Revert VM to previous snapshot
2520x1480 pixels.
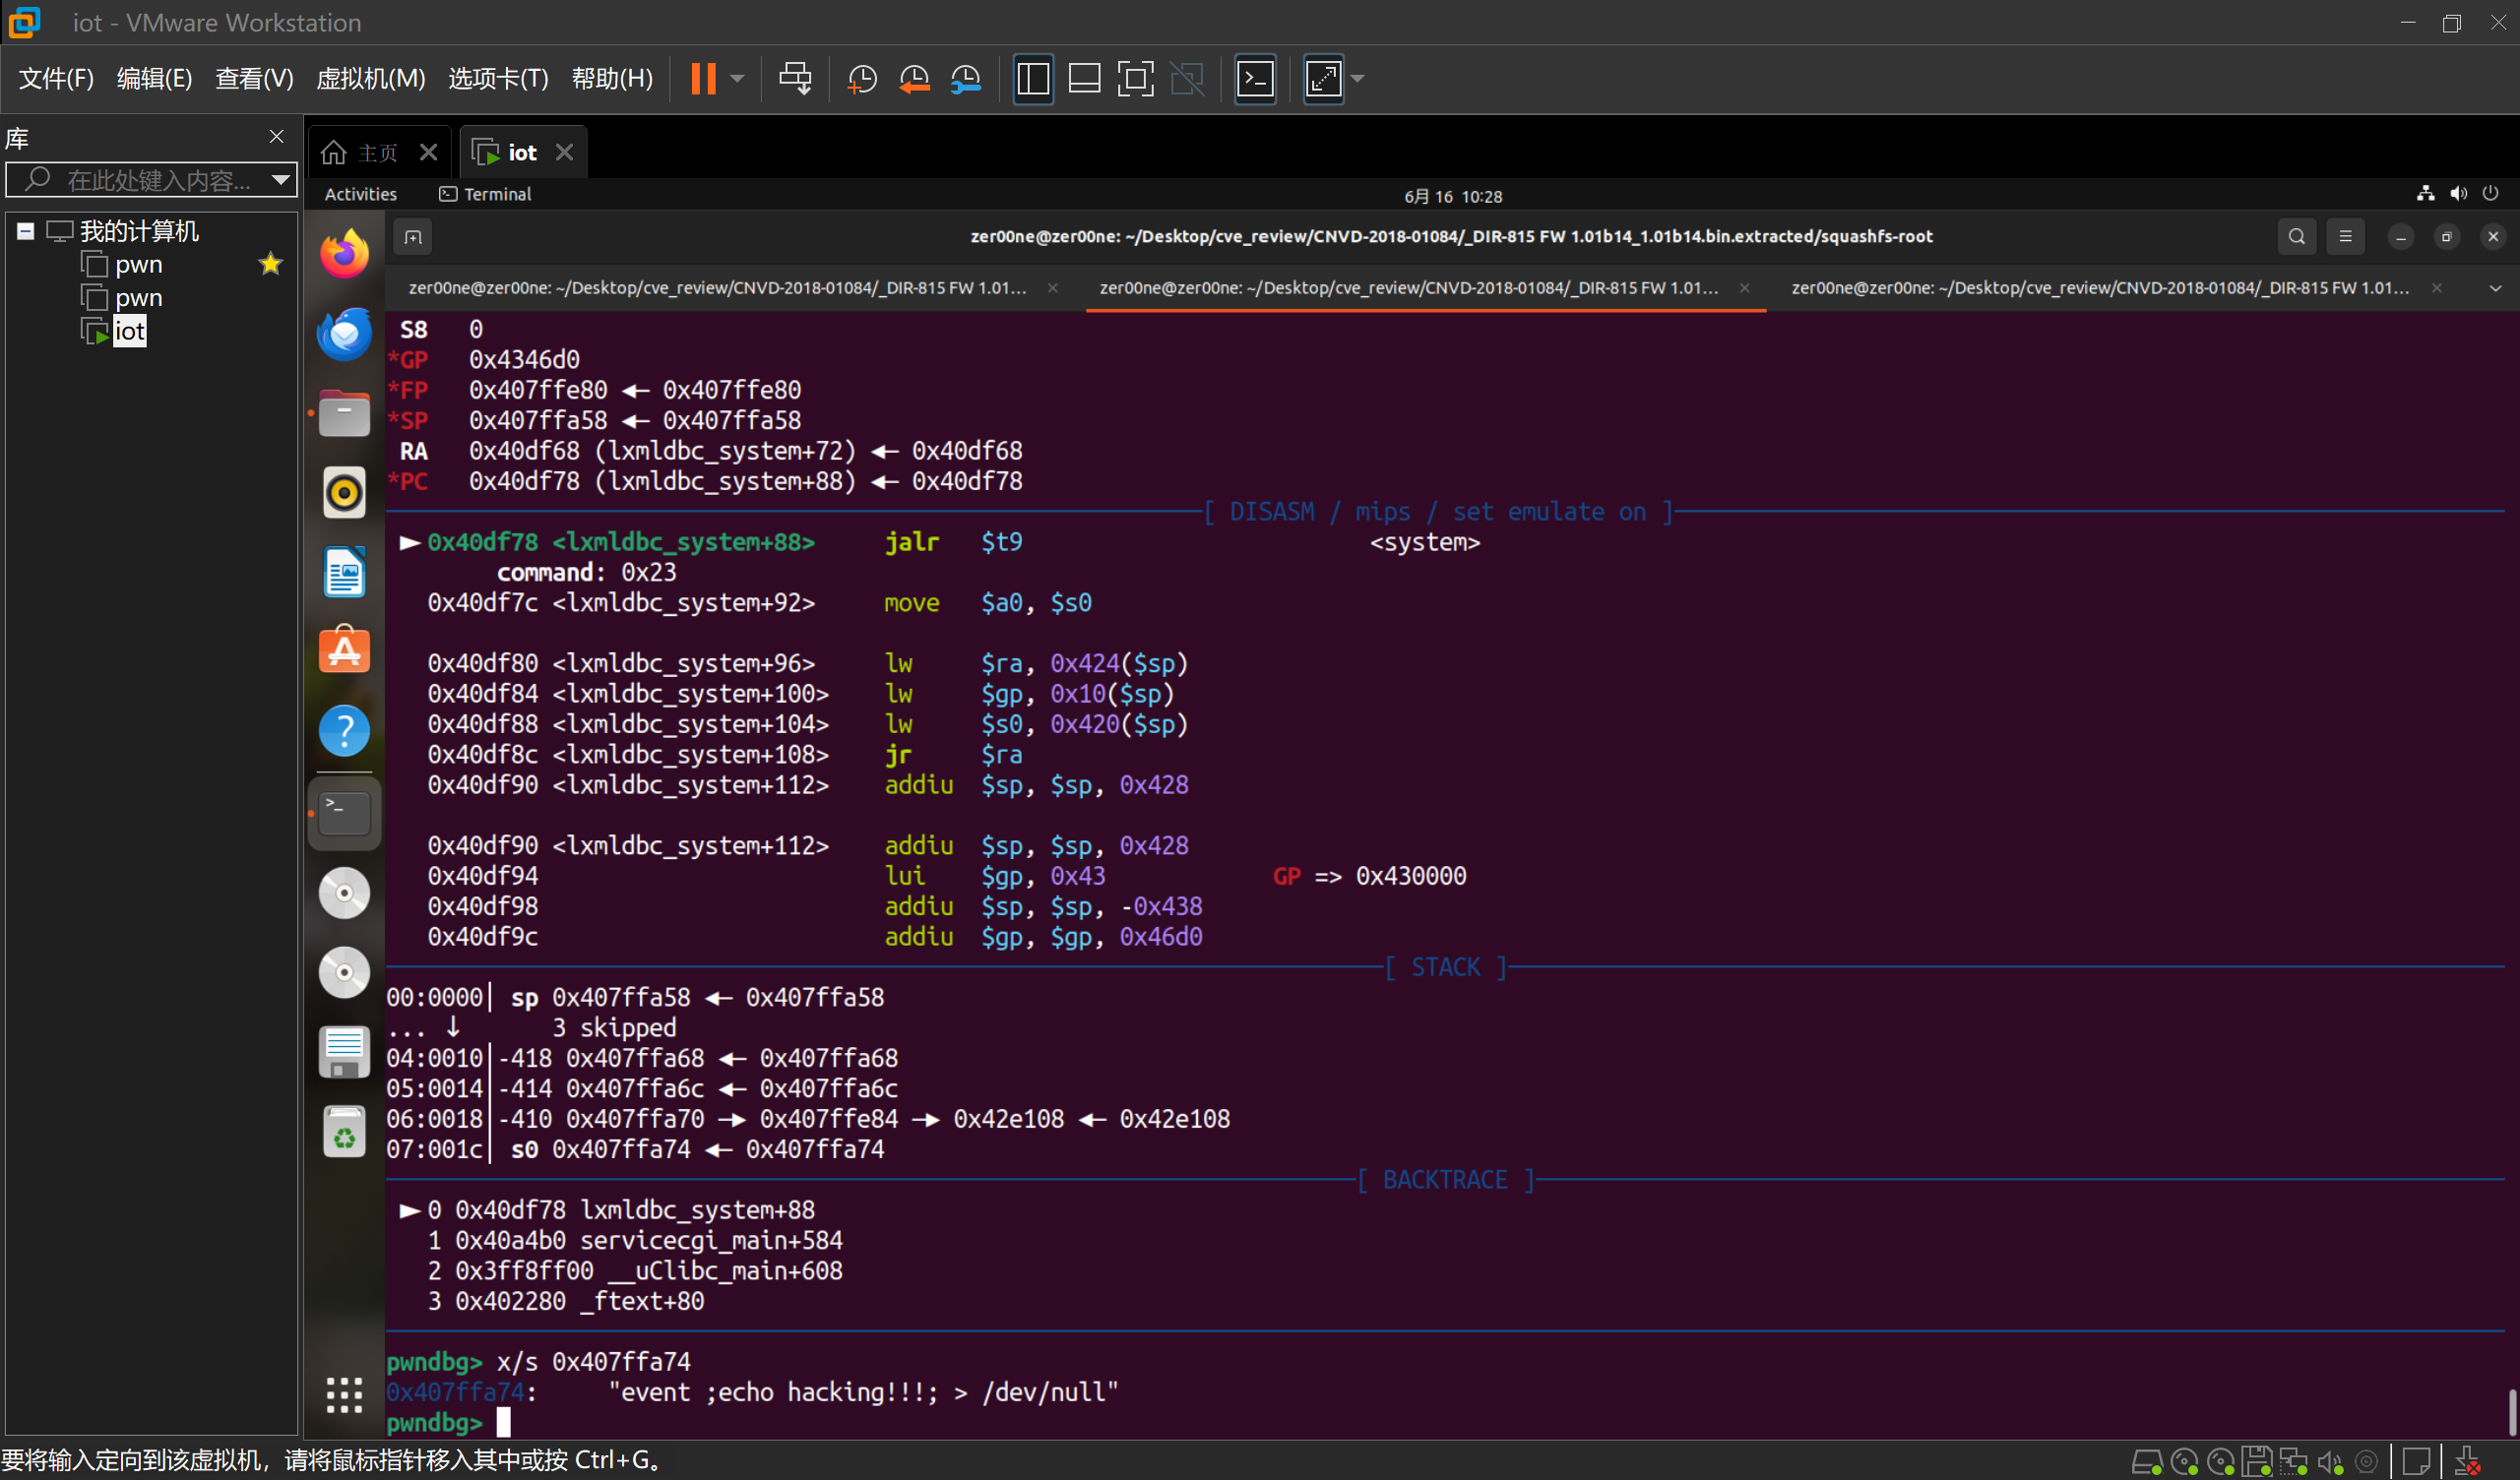pyautogui.click(x=914, y=78)
